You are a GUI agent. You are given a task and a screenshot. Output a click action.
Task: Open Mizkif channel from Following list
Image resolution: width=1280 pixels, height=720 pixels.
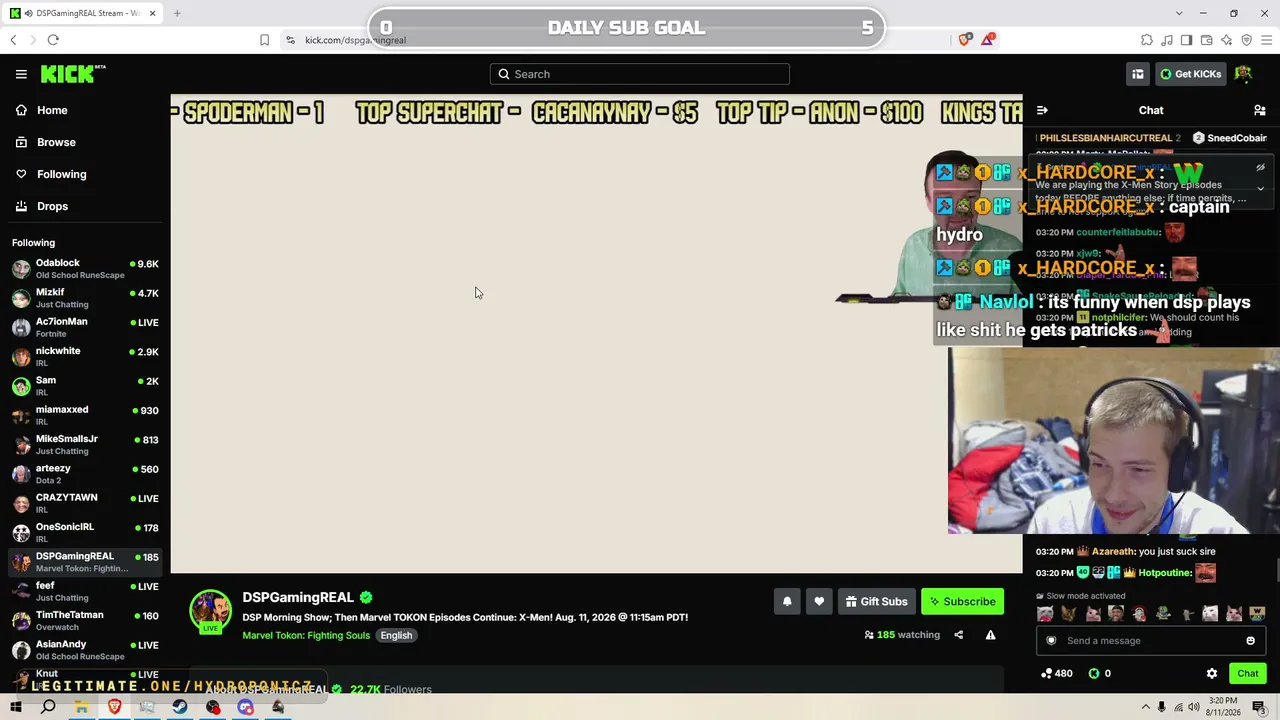tap(84, 298)
